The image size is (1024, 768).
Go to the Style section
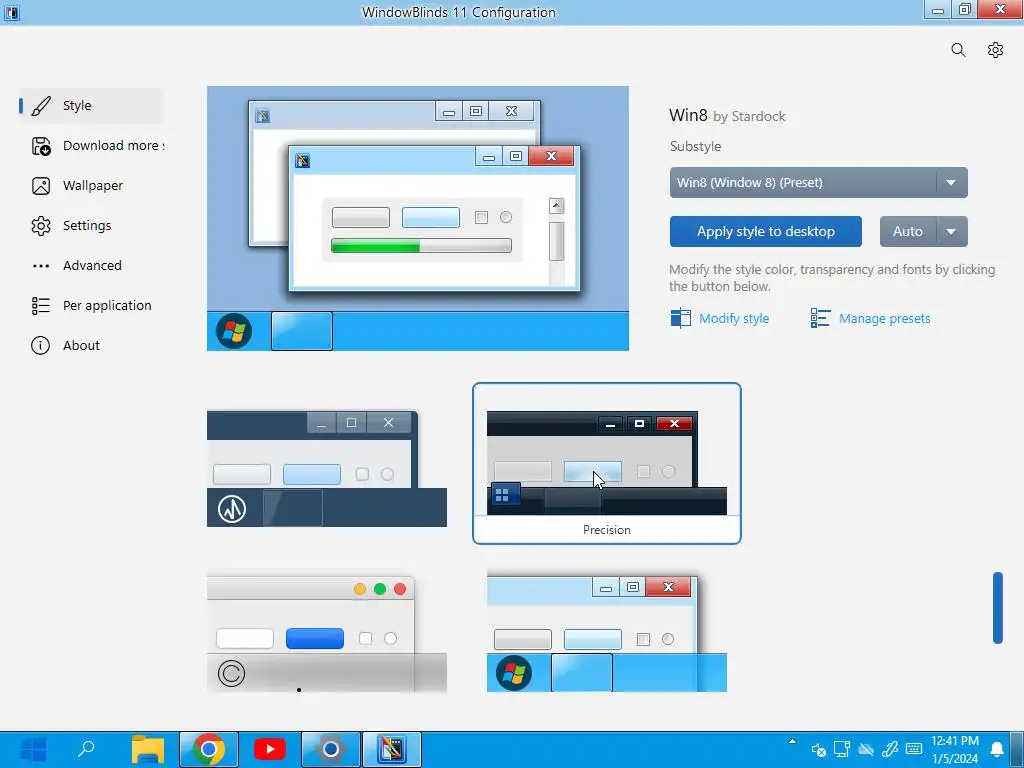pos(91,106)
